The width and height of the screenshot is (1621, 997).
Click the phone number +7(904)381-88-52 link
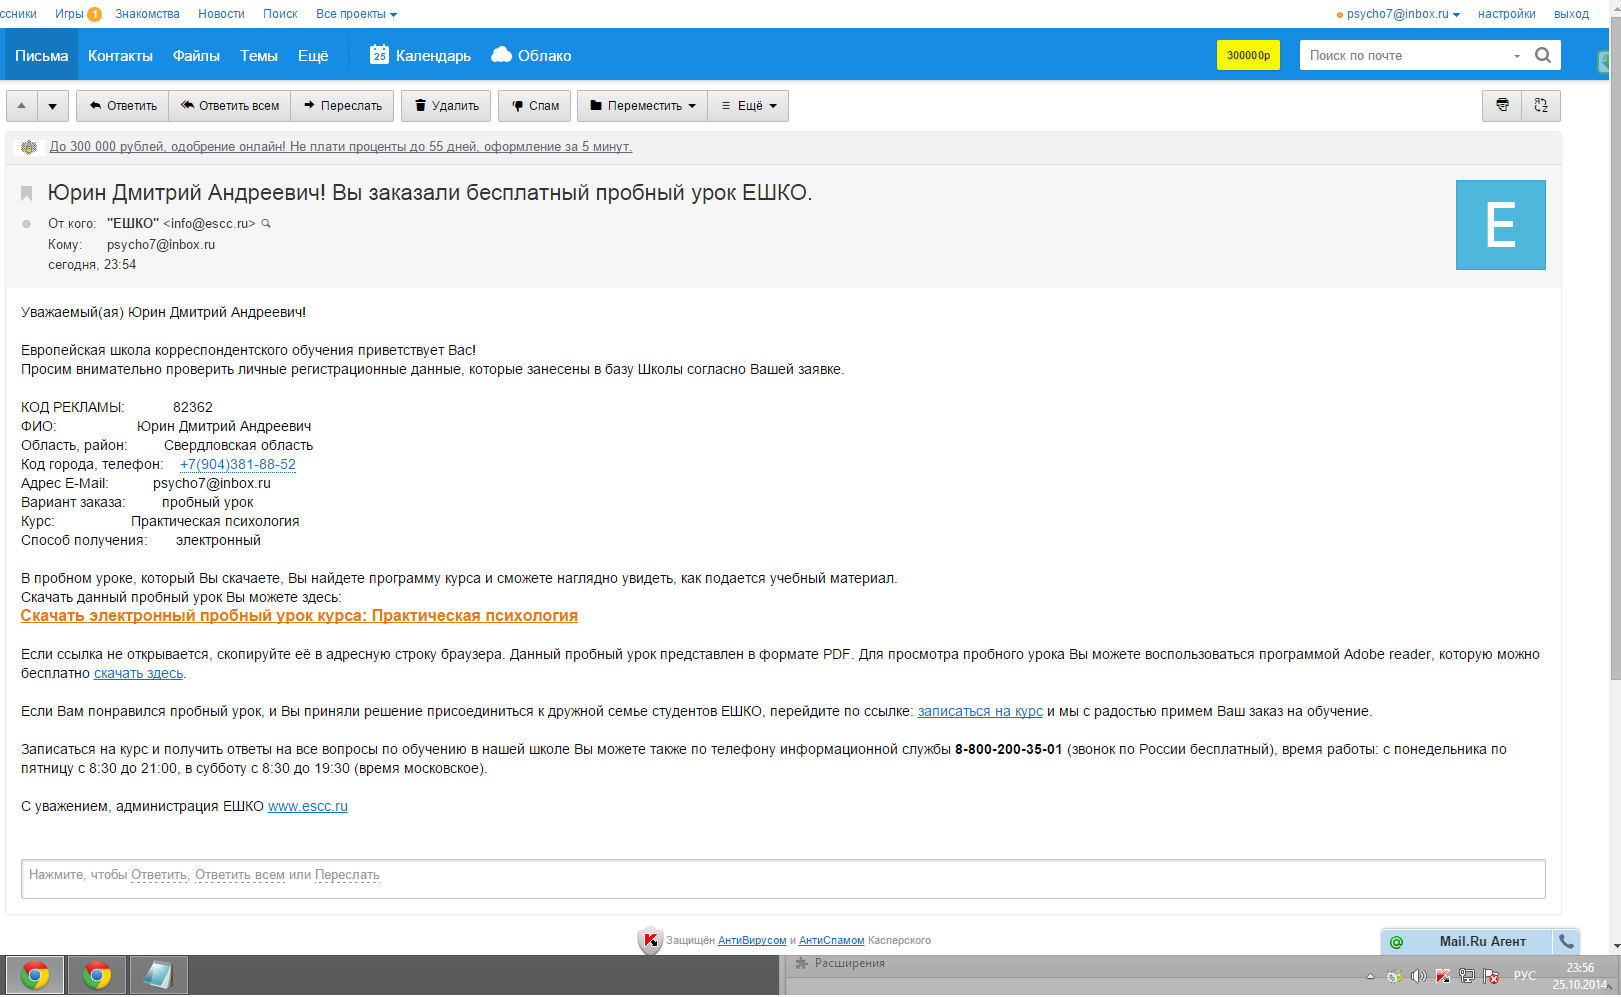[238, 464]
